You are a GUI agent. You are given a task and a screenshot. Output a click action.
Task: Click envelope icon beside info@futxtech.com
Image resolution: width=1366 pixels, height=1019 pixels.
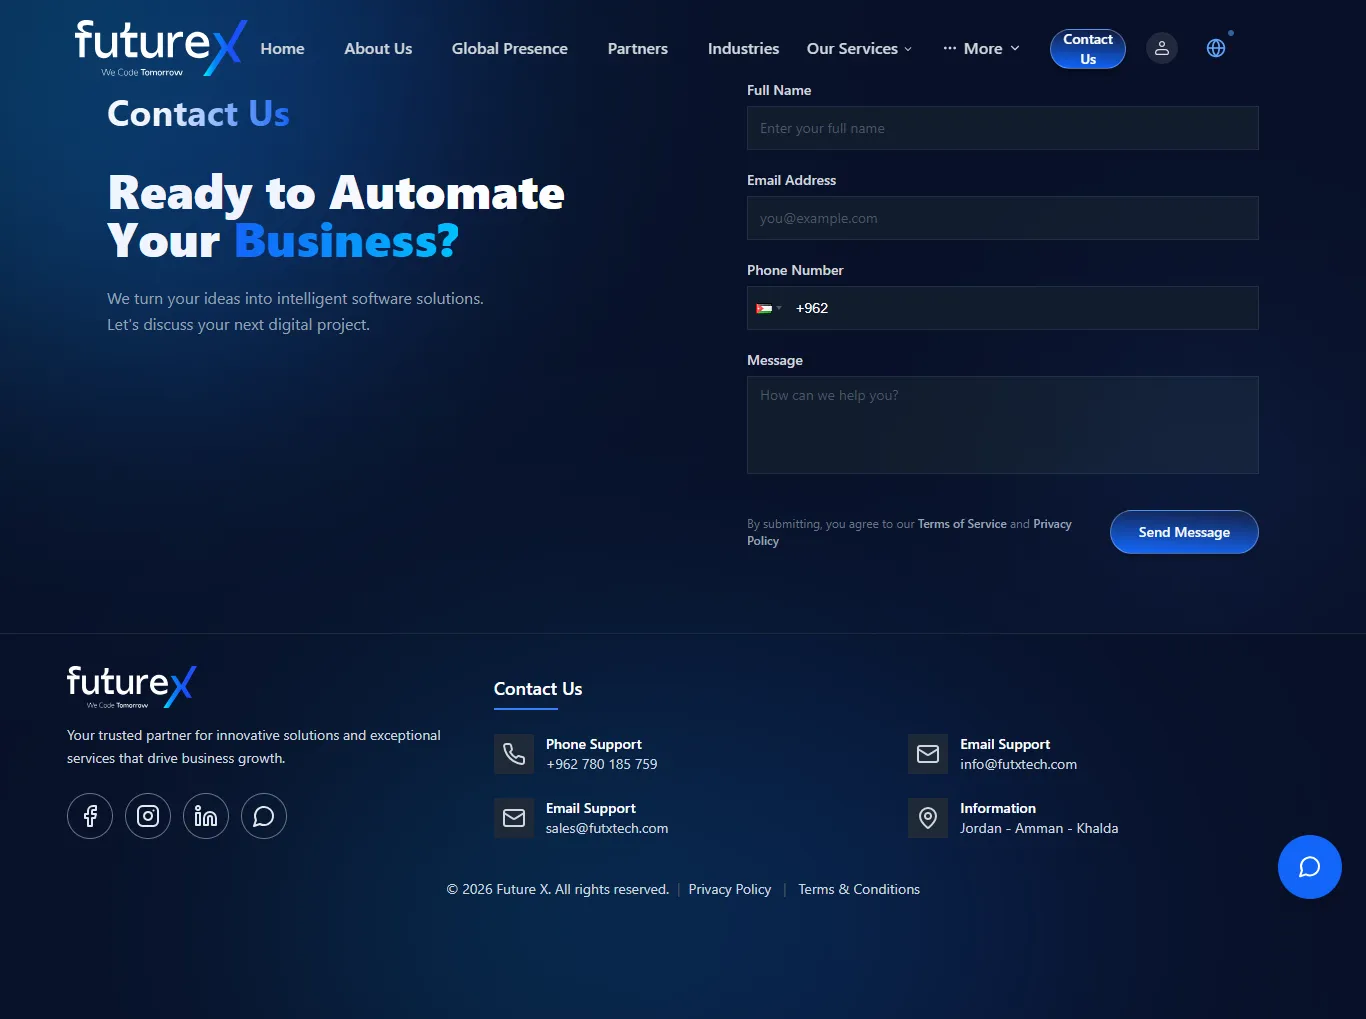pyautogui.click(x=928, y=754)
